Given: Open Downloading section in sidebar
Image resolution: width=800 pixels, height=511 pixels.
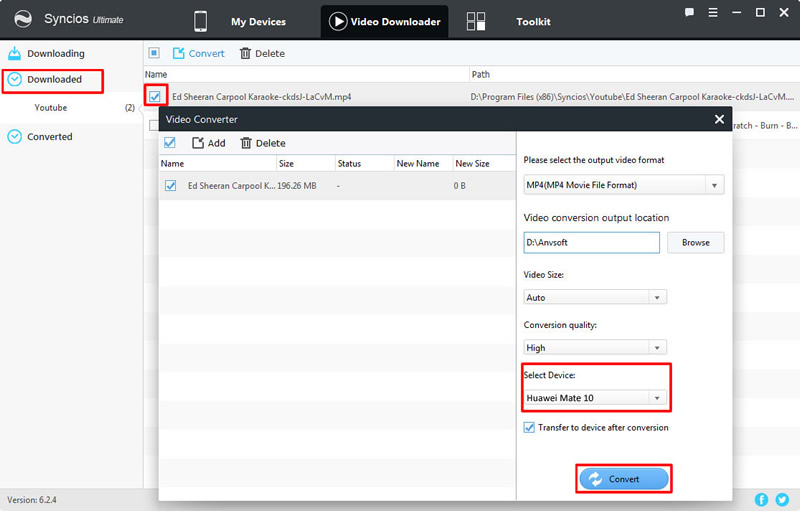Looking at the screenshot, I should click(56, 54).
